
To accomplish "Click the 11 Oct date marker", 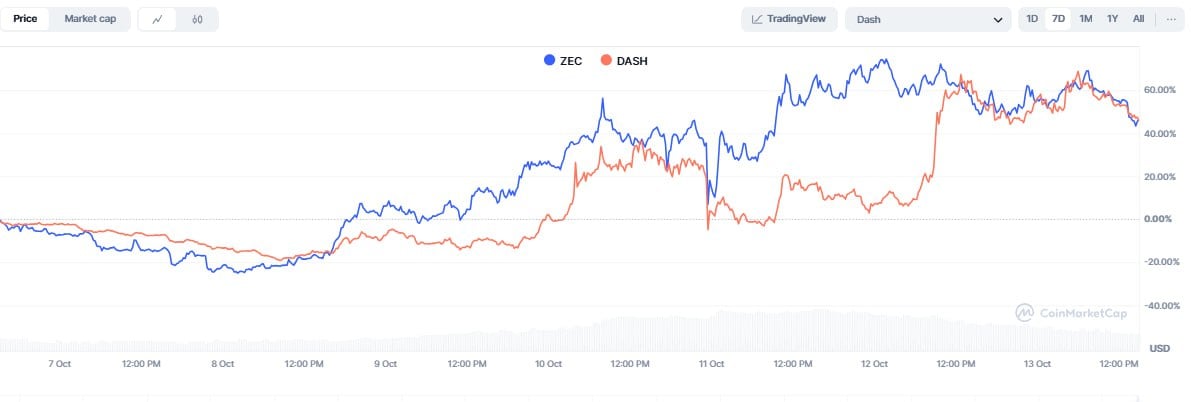I will pos(711,364).
